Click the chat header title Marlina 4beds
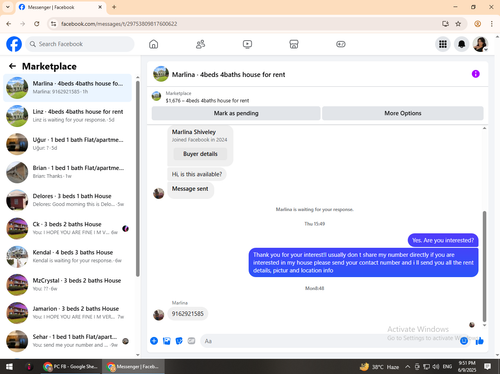This screenshot has height=374, width=500. click(228, 75)
